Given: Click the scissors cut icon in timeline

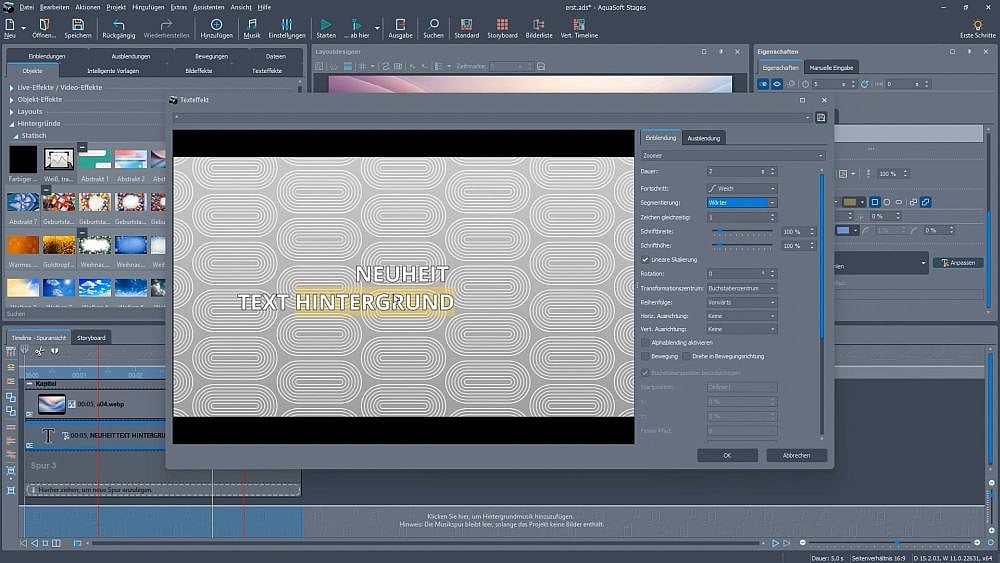Looking at the screenshot, I should tap(39, 351).
